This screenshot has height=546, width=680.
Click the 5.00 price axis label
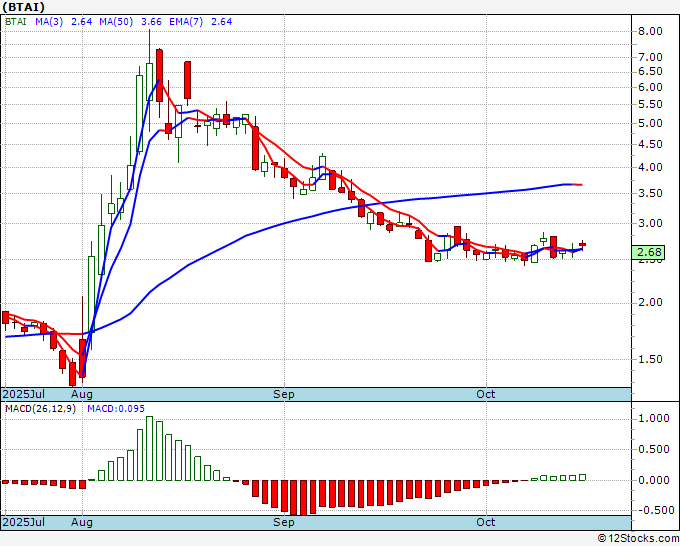651,124
